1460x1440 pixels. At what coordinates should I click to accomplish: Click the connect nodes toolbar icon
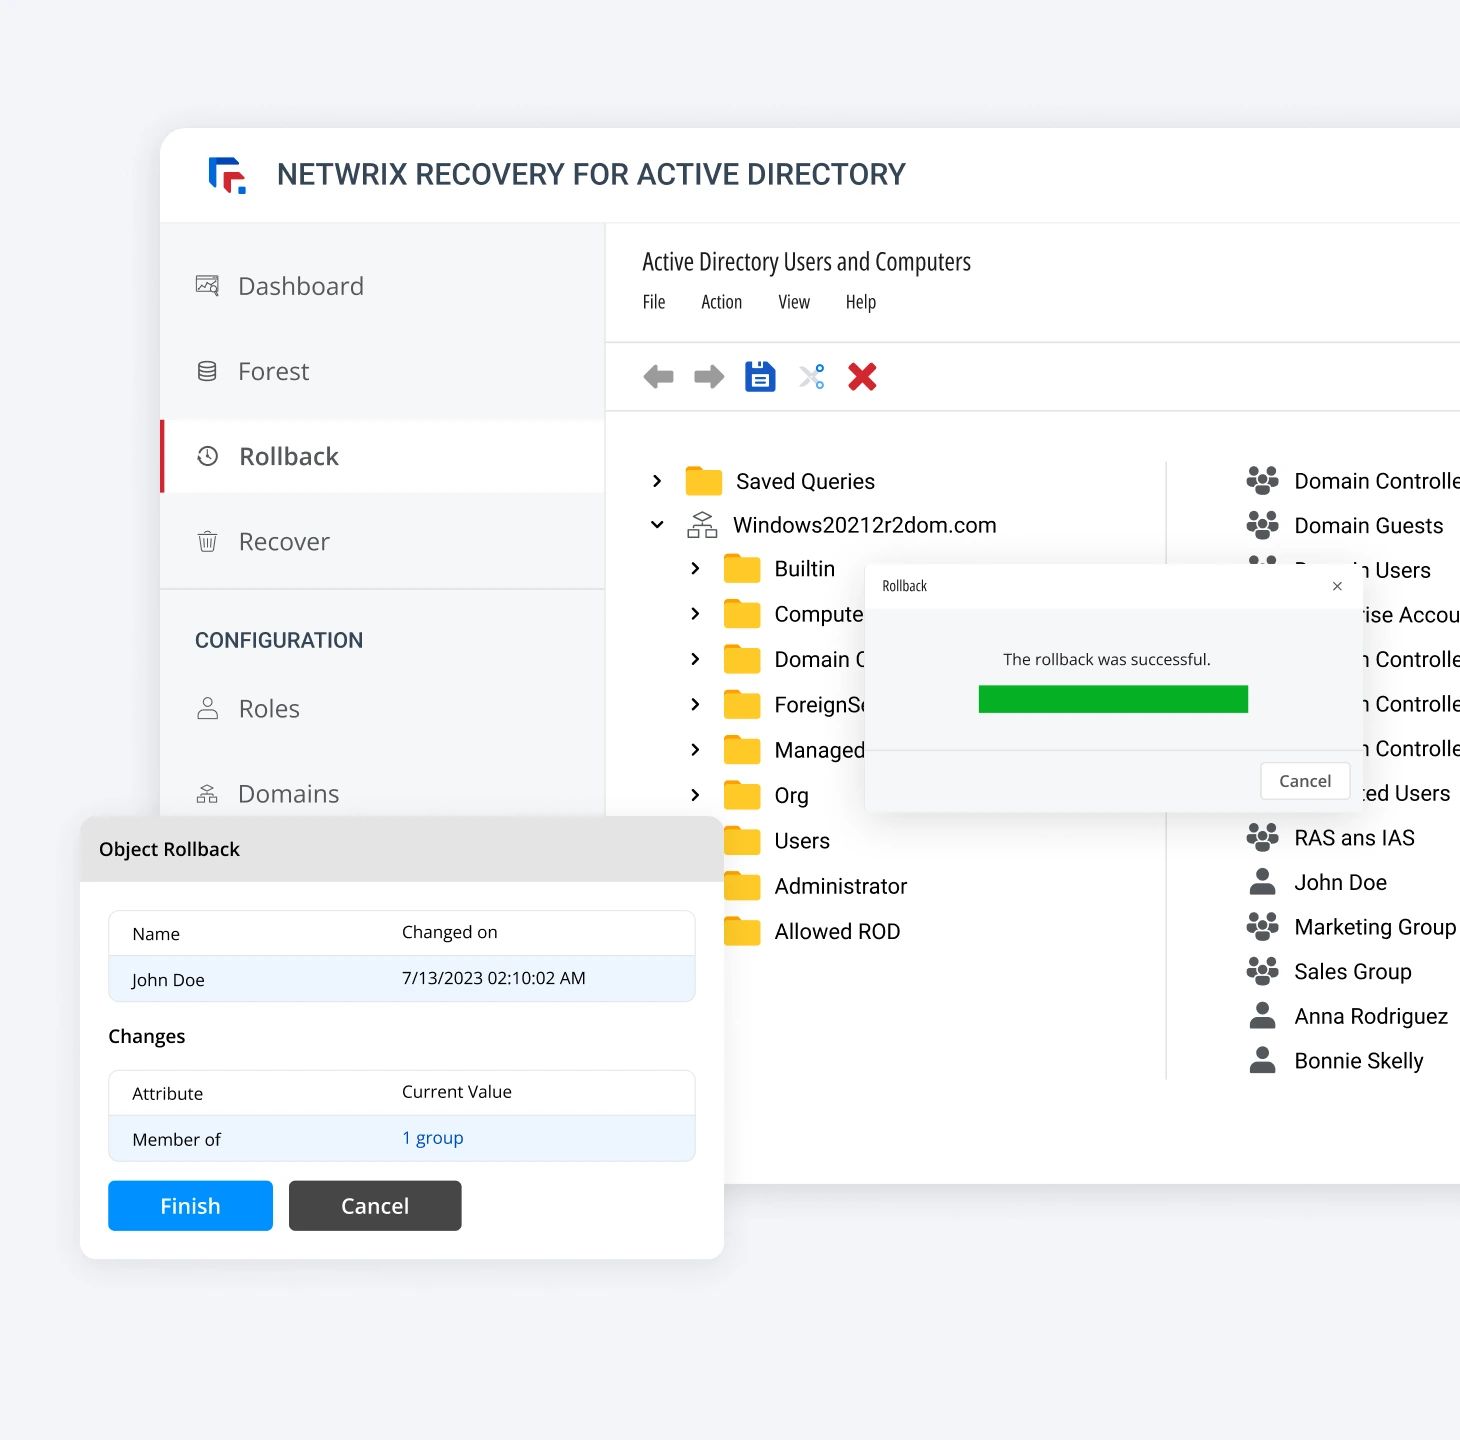coord(811,377)
